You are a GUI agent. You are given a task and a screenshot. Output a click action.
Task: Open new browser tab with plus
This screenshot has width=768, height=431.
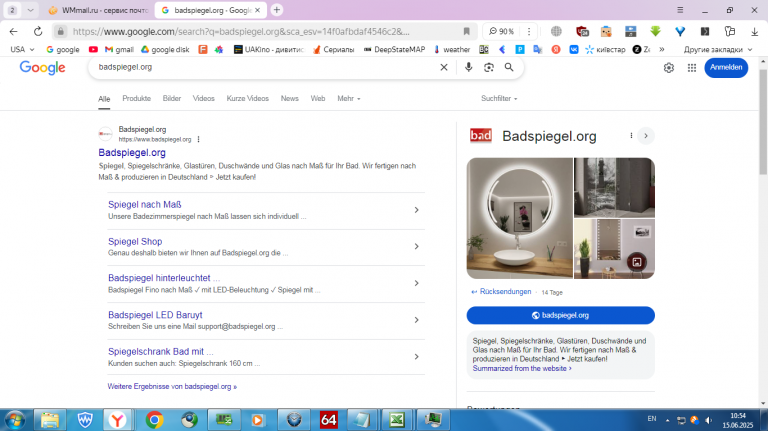tap(277, 10)
